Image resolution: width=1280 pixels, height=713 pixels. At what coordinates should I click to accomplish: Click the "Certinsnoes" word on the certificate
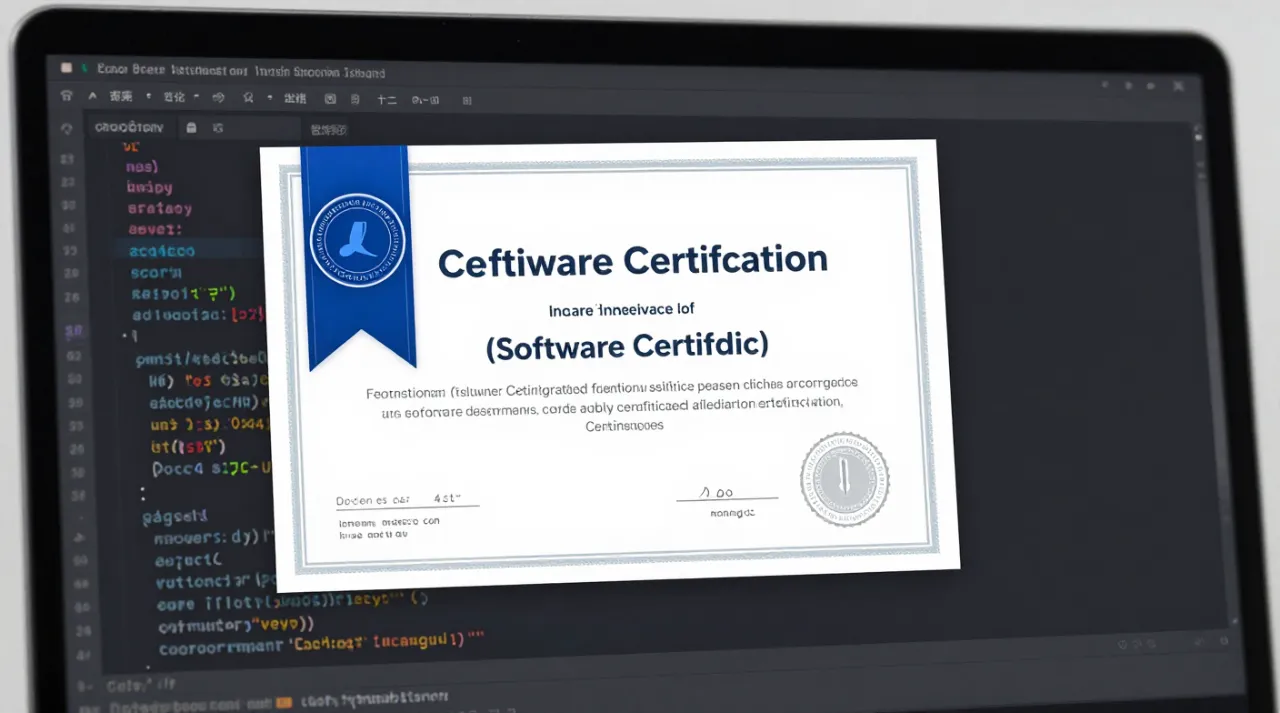click(x=624, y=426)
